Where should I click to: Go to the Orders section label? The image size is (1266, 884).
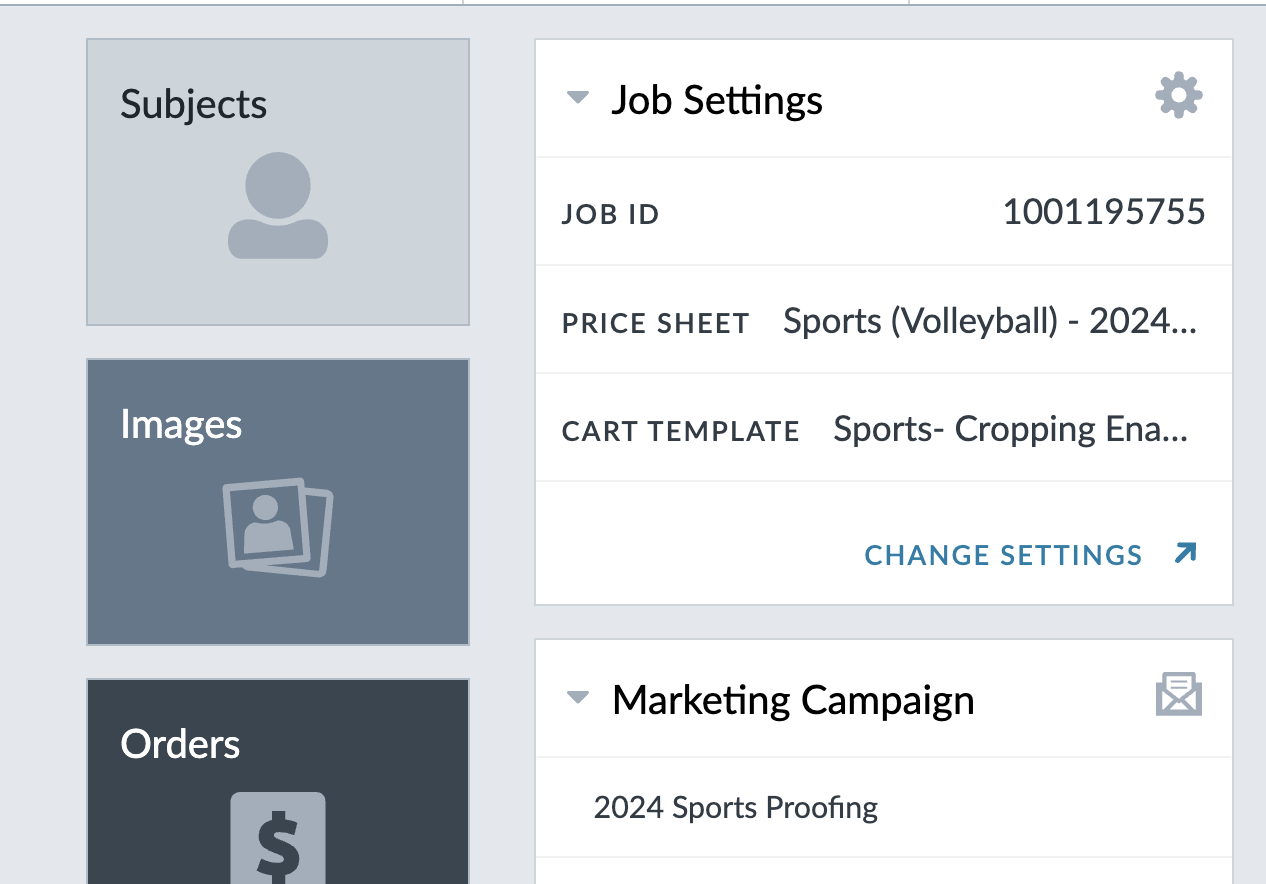181,744
